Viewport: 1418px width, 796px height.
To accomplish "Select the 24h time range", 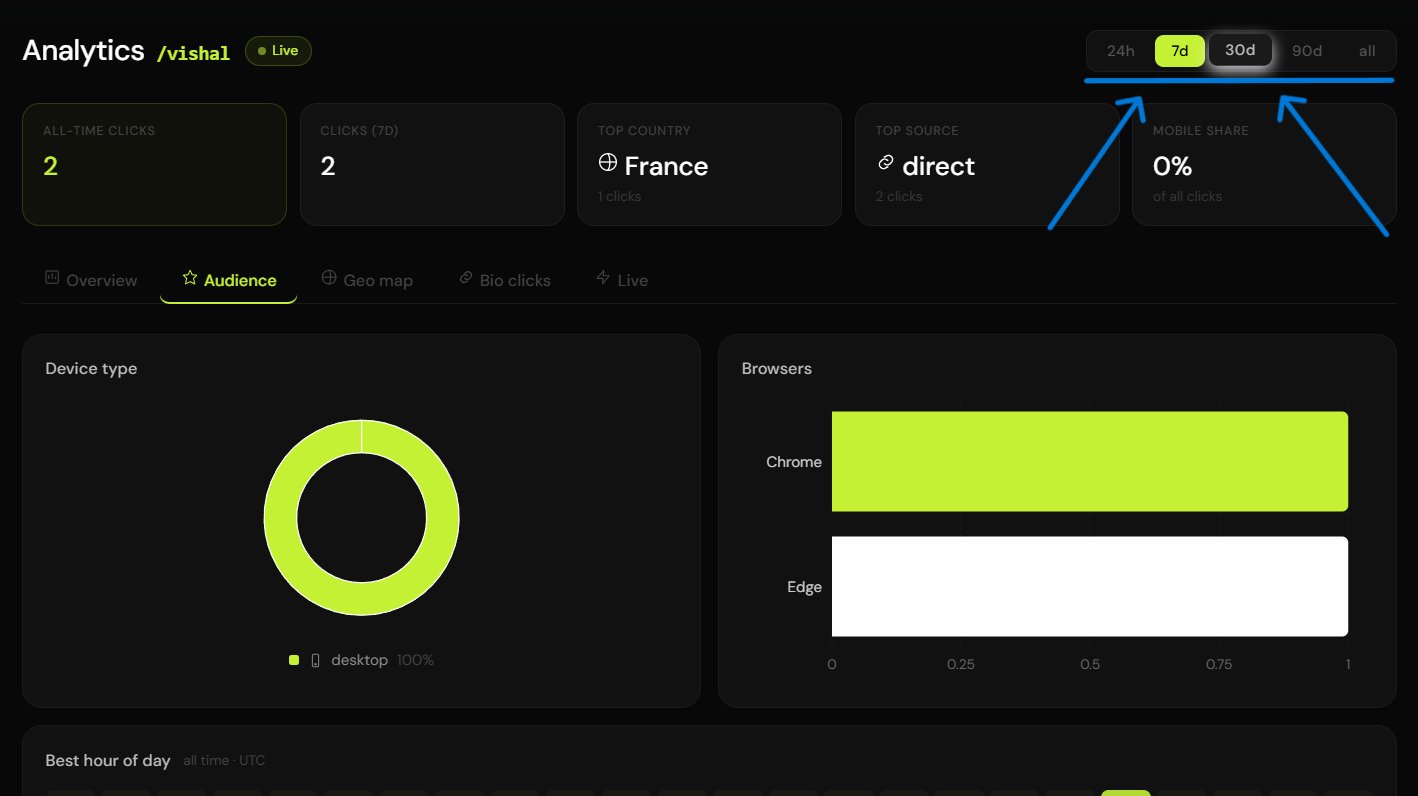I will pyautogui.click(x=1120, y=51).
